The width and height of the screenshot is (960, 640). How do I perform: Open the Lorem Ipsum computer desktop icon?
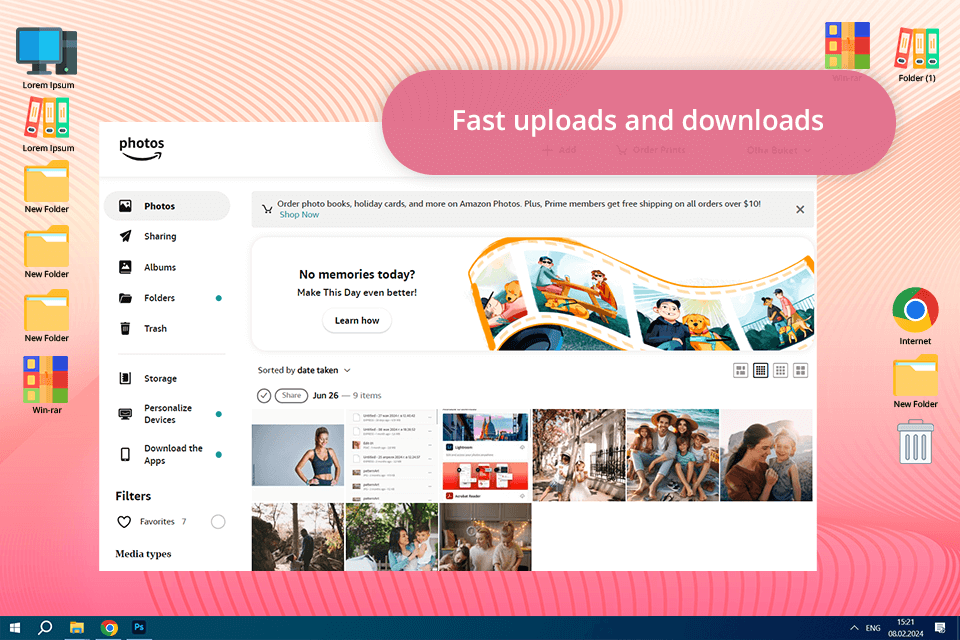point(48,58)
